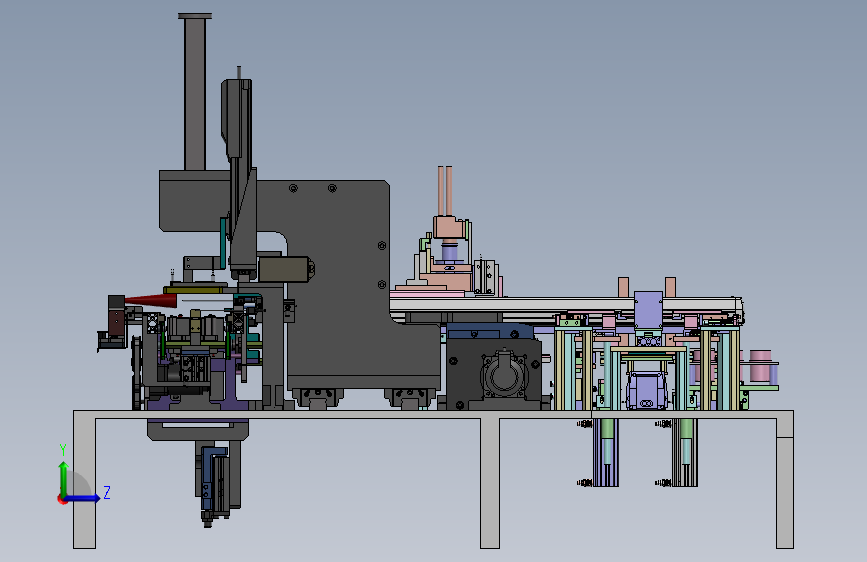Select the purple block on the horizontal rail
The width and height of the screenshot is (867, 562).
click(x=648, y=310)
